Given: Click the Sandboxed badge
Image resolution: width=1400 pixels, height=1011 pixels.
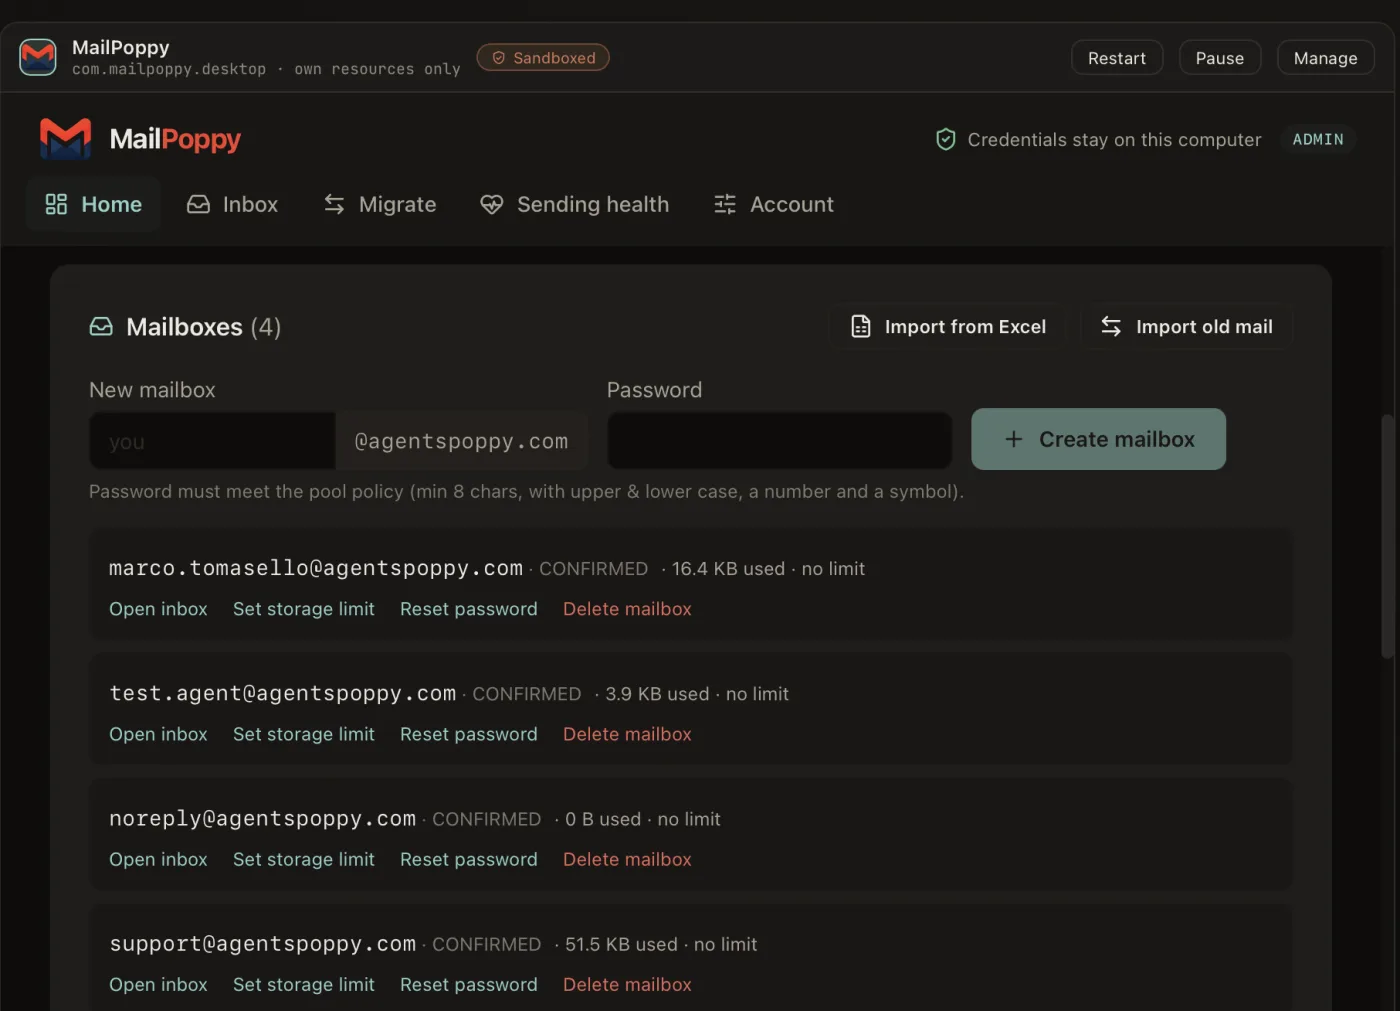Looking at the screenshot, I should pyautogui.click(x=543, y=58).
